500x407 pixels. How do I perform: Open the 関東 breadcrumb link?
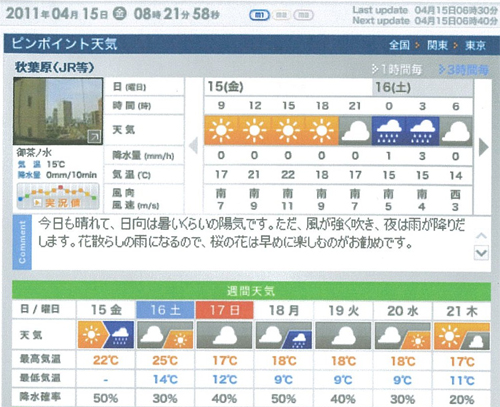[x=437, y=45]
